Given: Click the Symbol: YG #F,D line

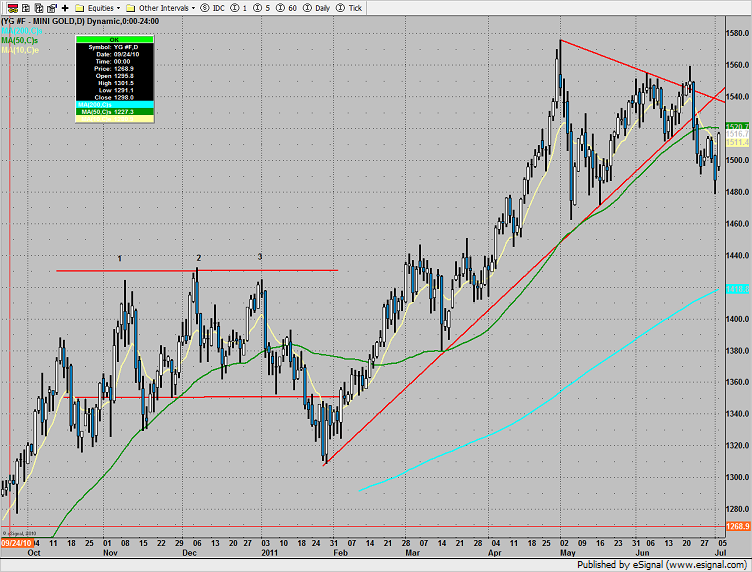Looking at the screenshot, I should (115, 47).
